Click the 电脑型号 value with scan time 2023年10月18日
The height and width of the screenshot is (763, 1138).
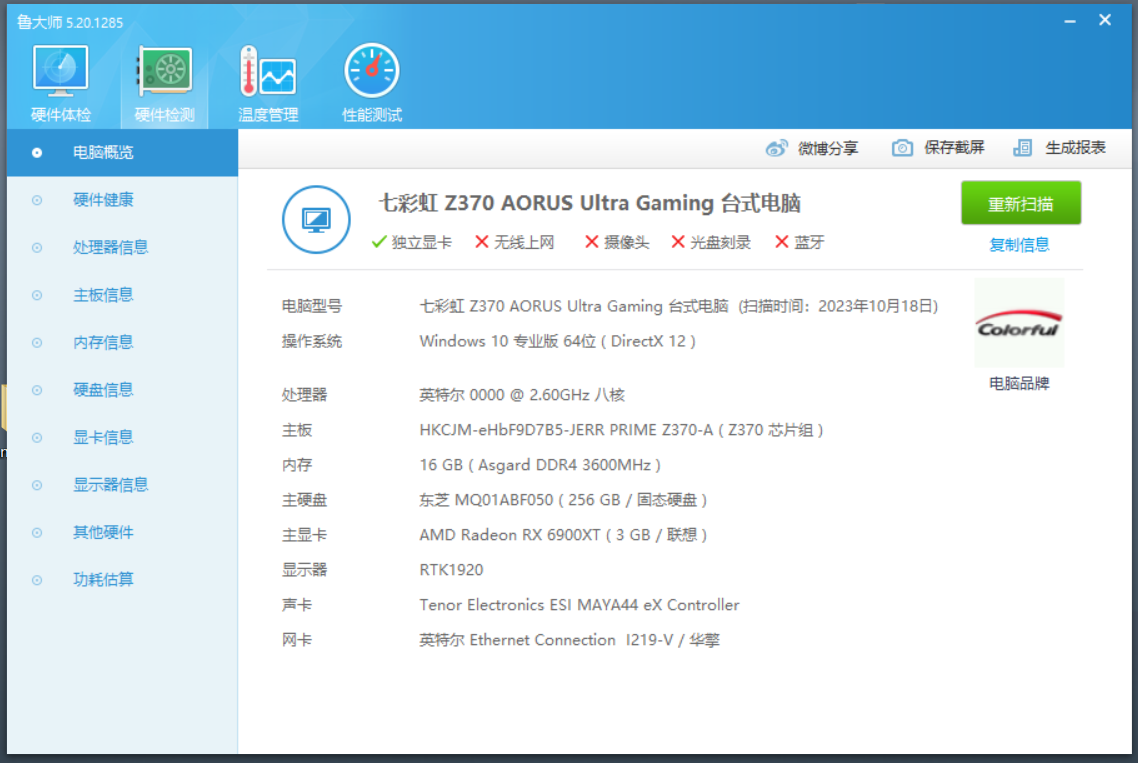coord(679,306)
